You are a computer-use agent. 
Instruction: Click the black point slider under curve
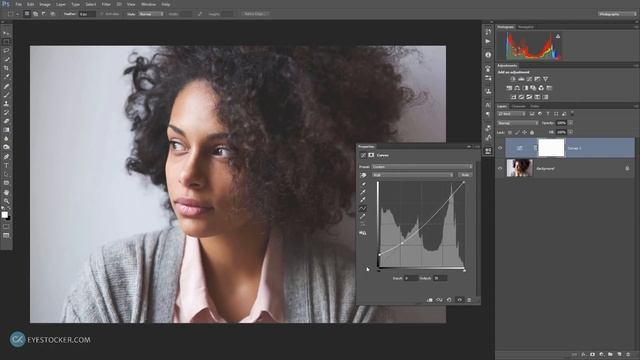tap(379, 270)
